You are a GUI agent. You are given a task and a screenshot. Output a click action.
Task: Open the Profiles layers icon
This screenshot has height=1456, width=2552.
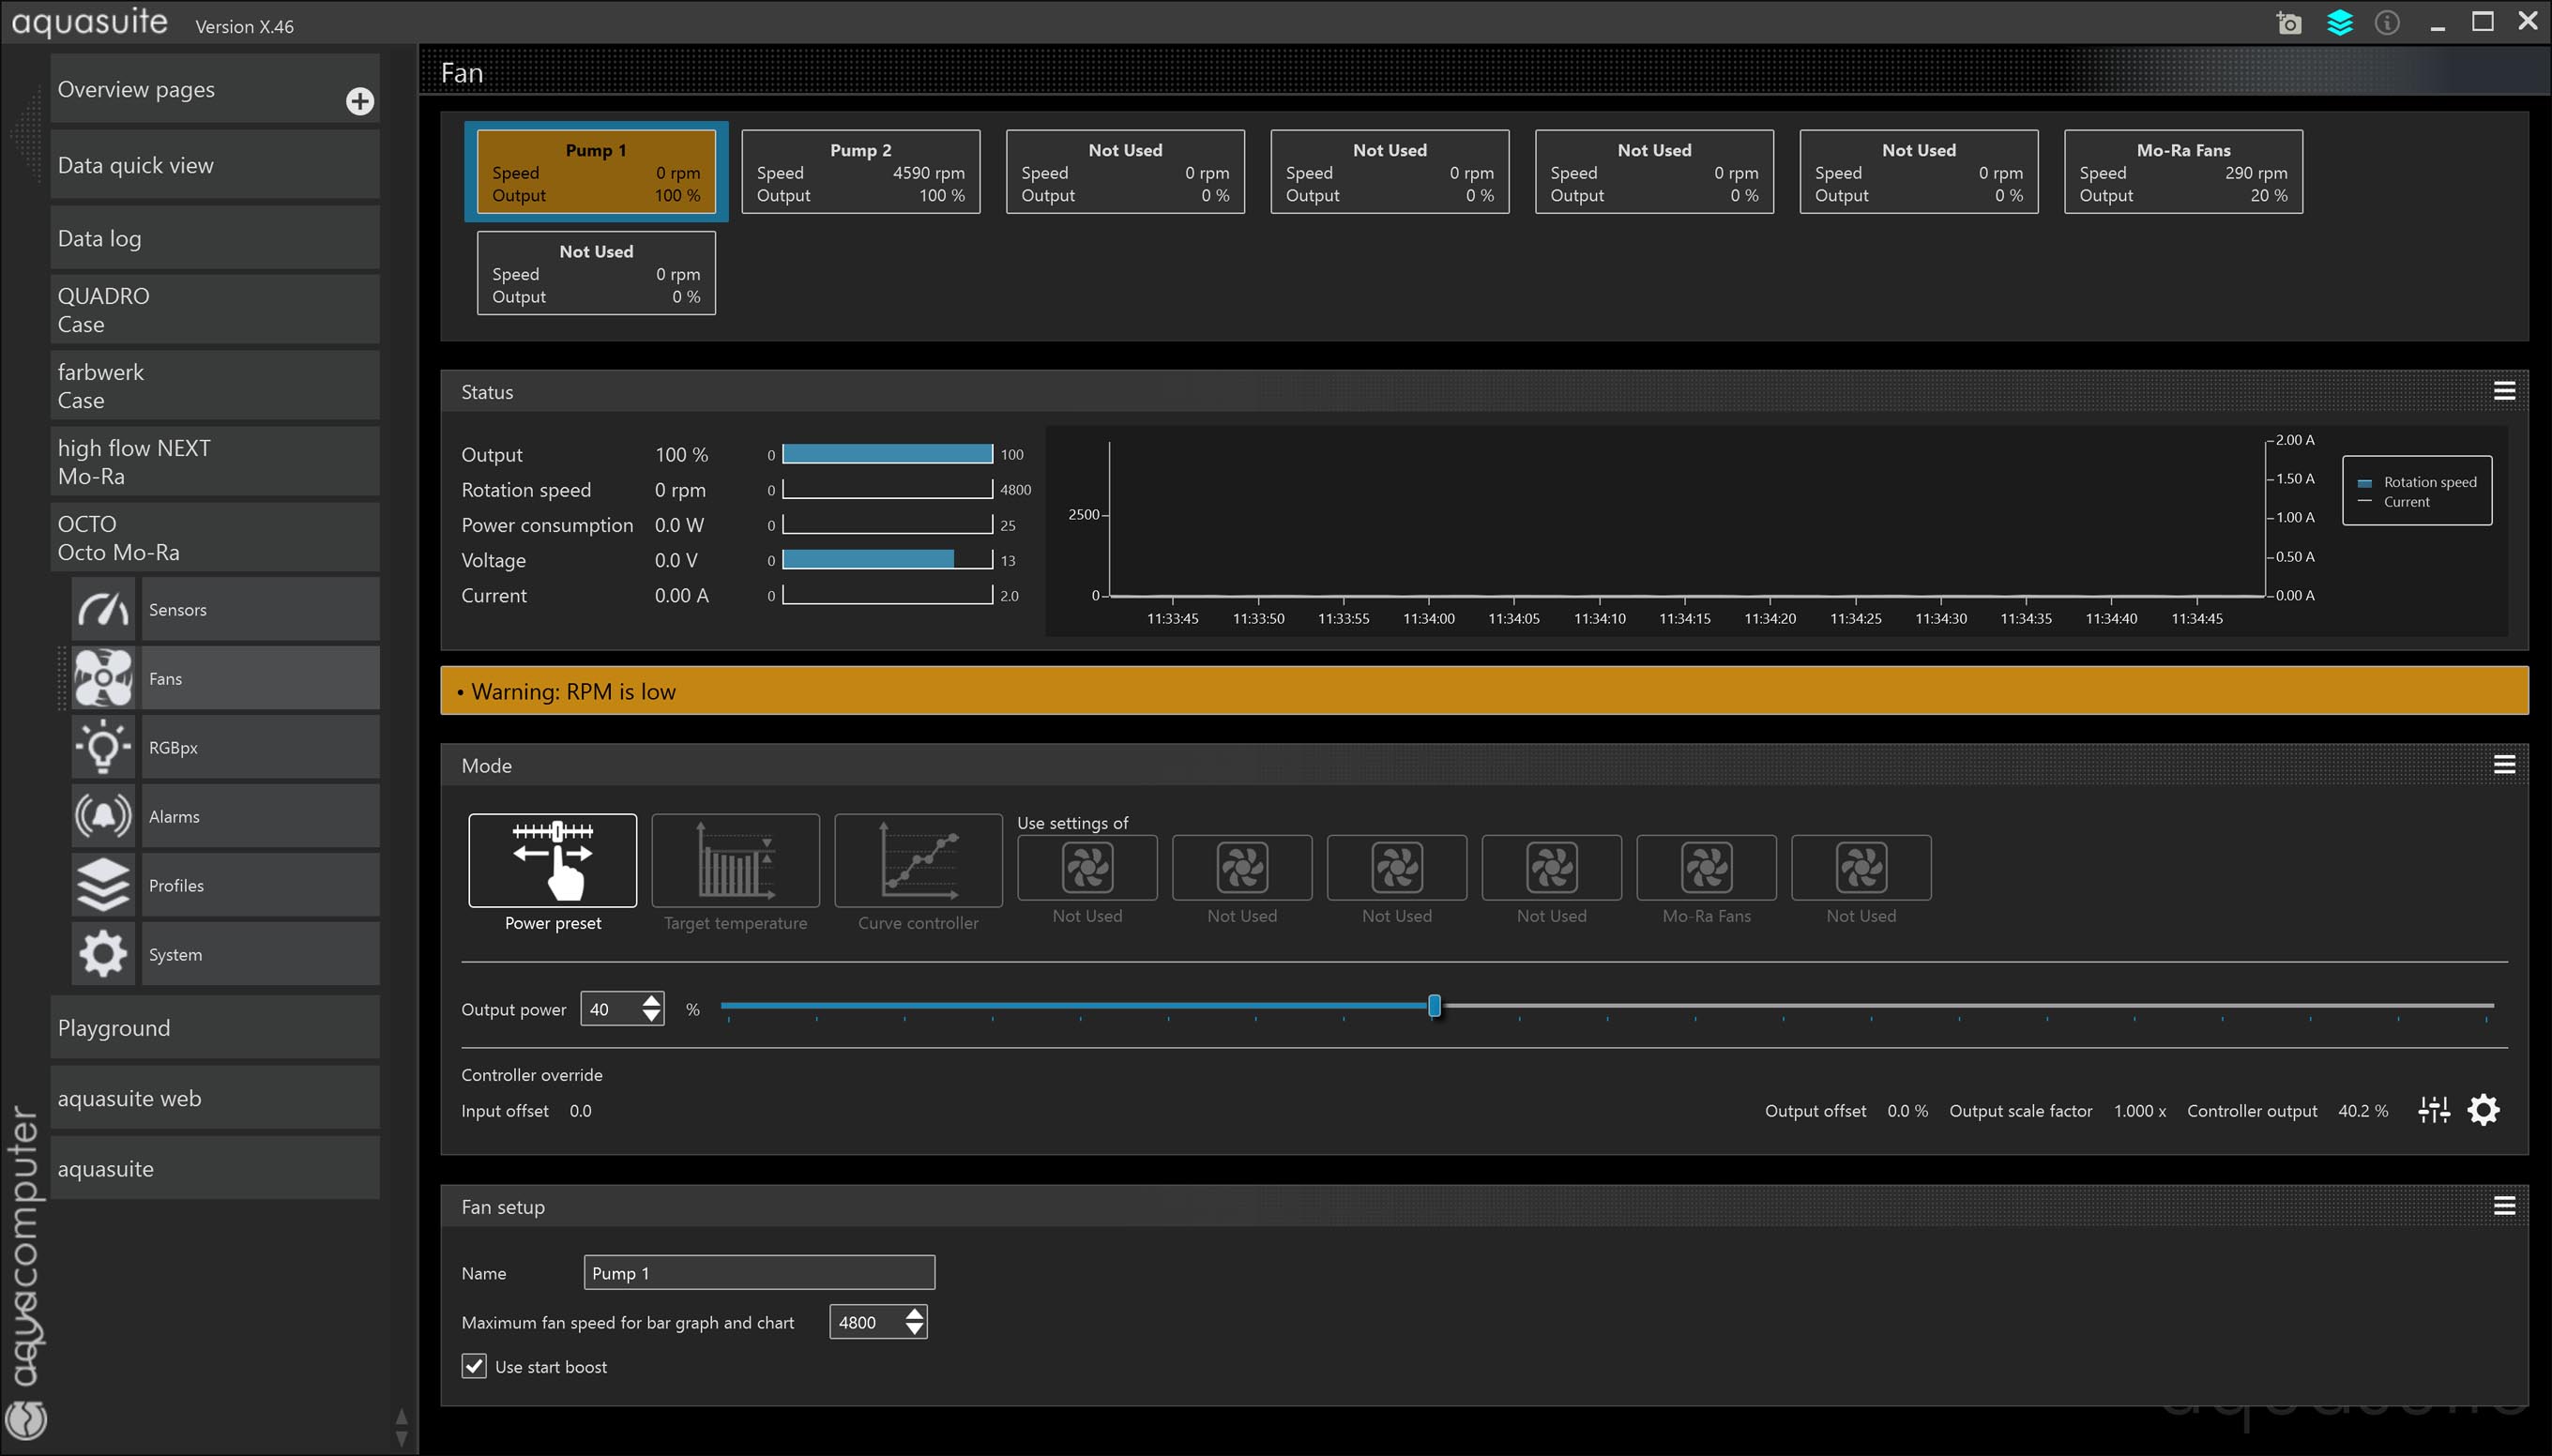103,885
